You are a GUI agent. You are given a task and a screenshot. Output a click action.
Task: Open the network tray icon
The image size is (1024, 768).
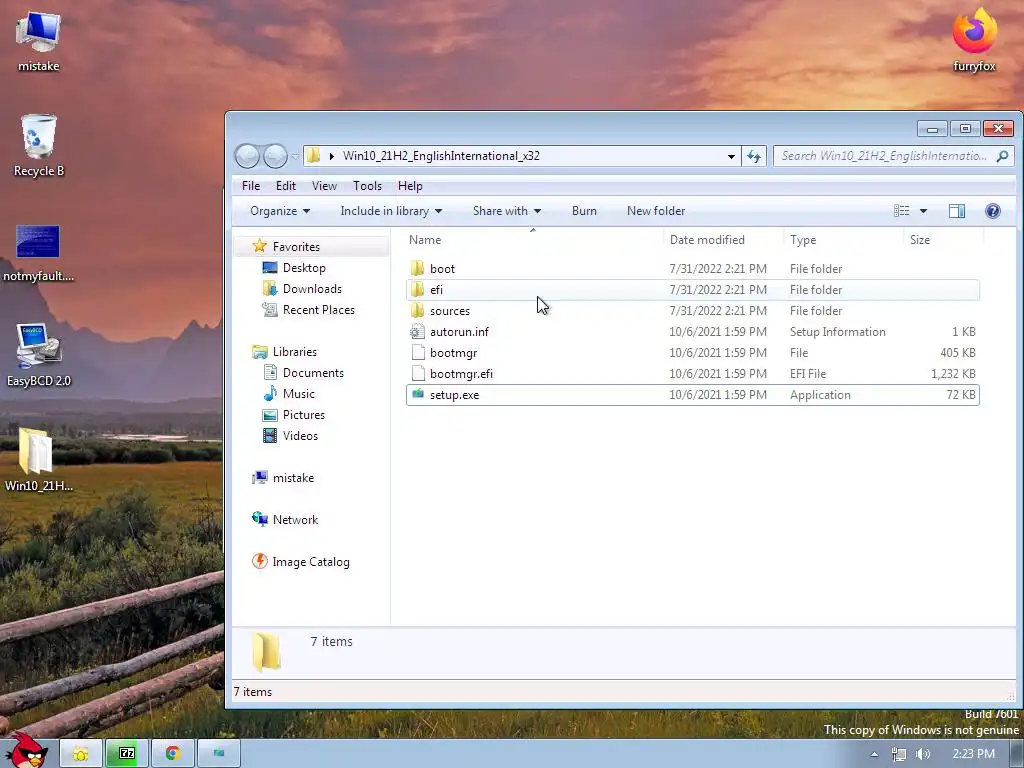899,754
